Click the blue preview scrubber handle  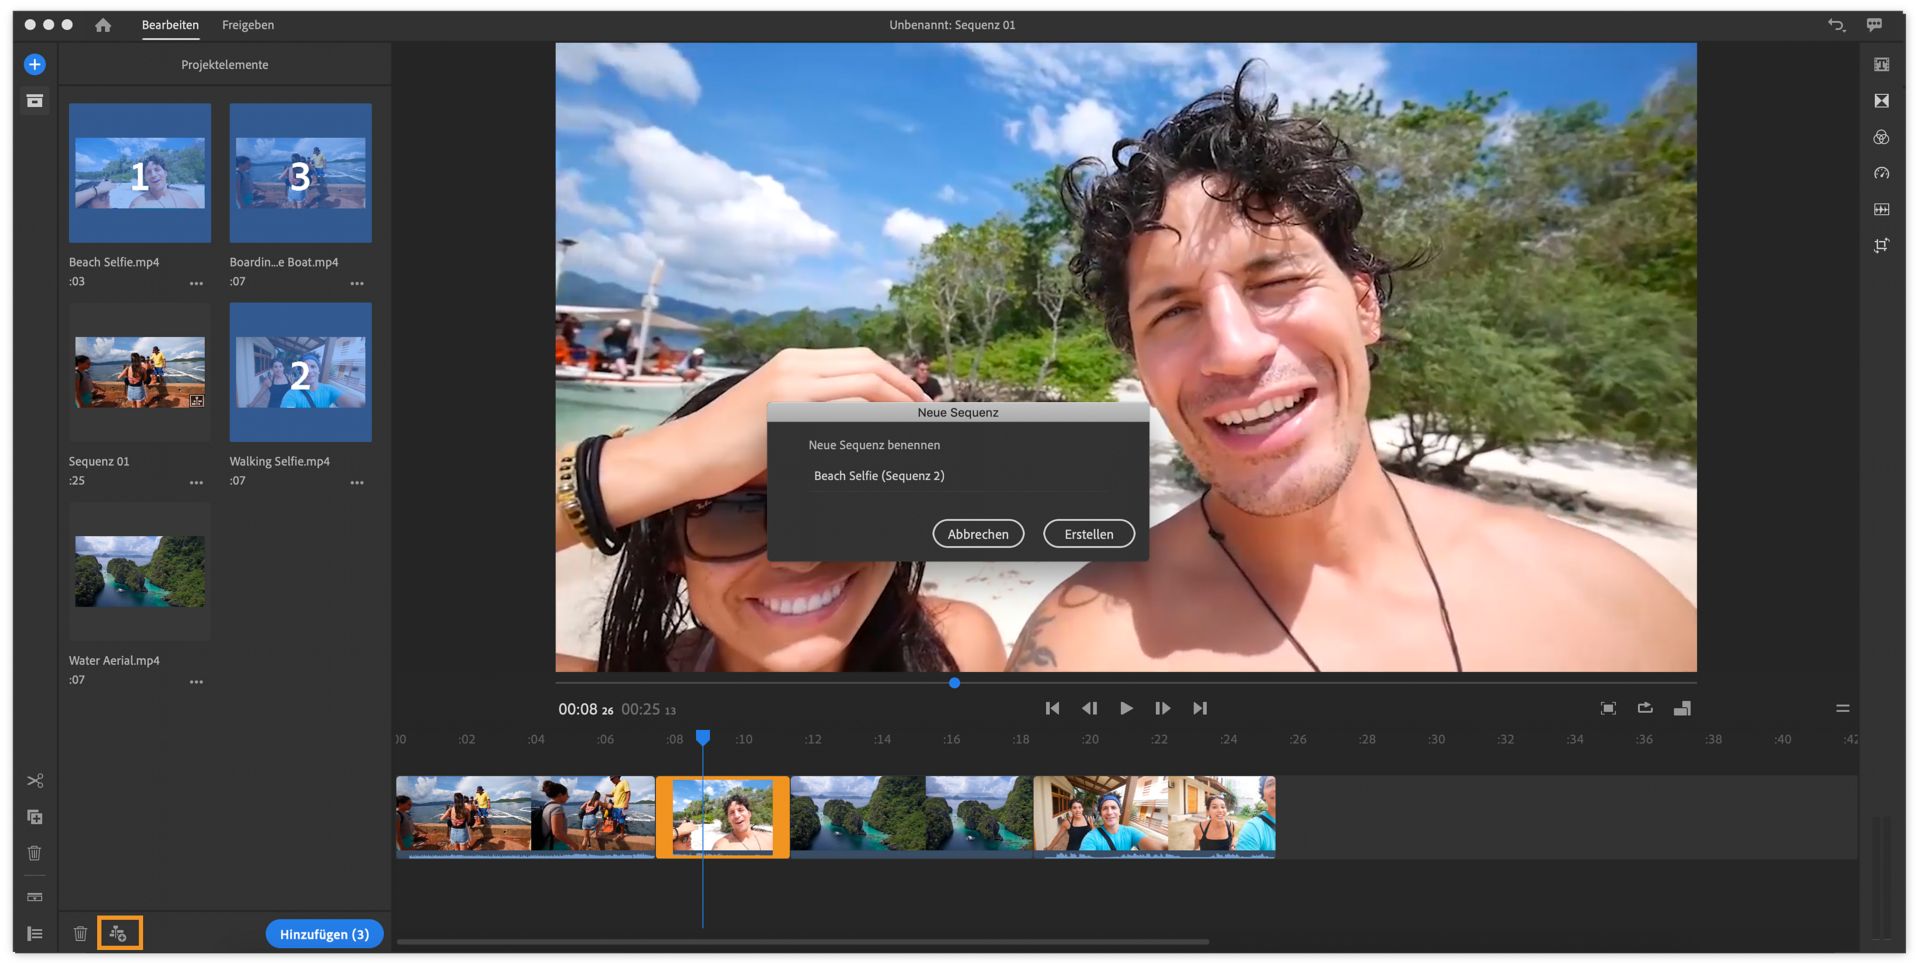[954, 683]
